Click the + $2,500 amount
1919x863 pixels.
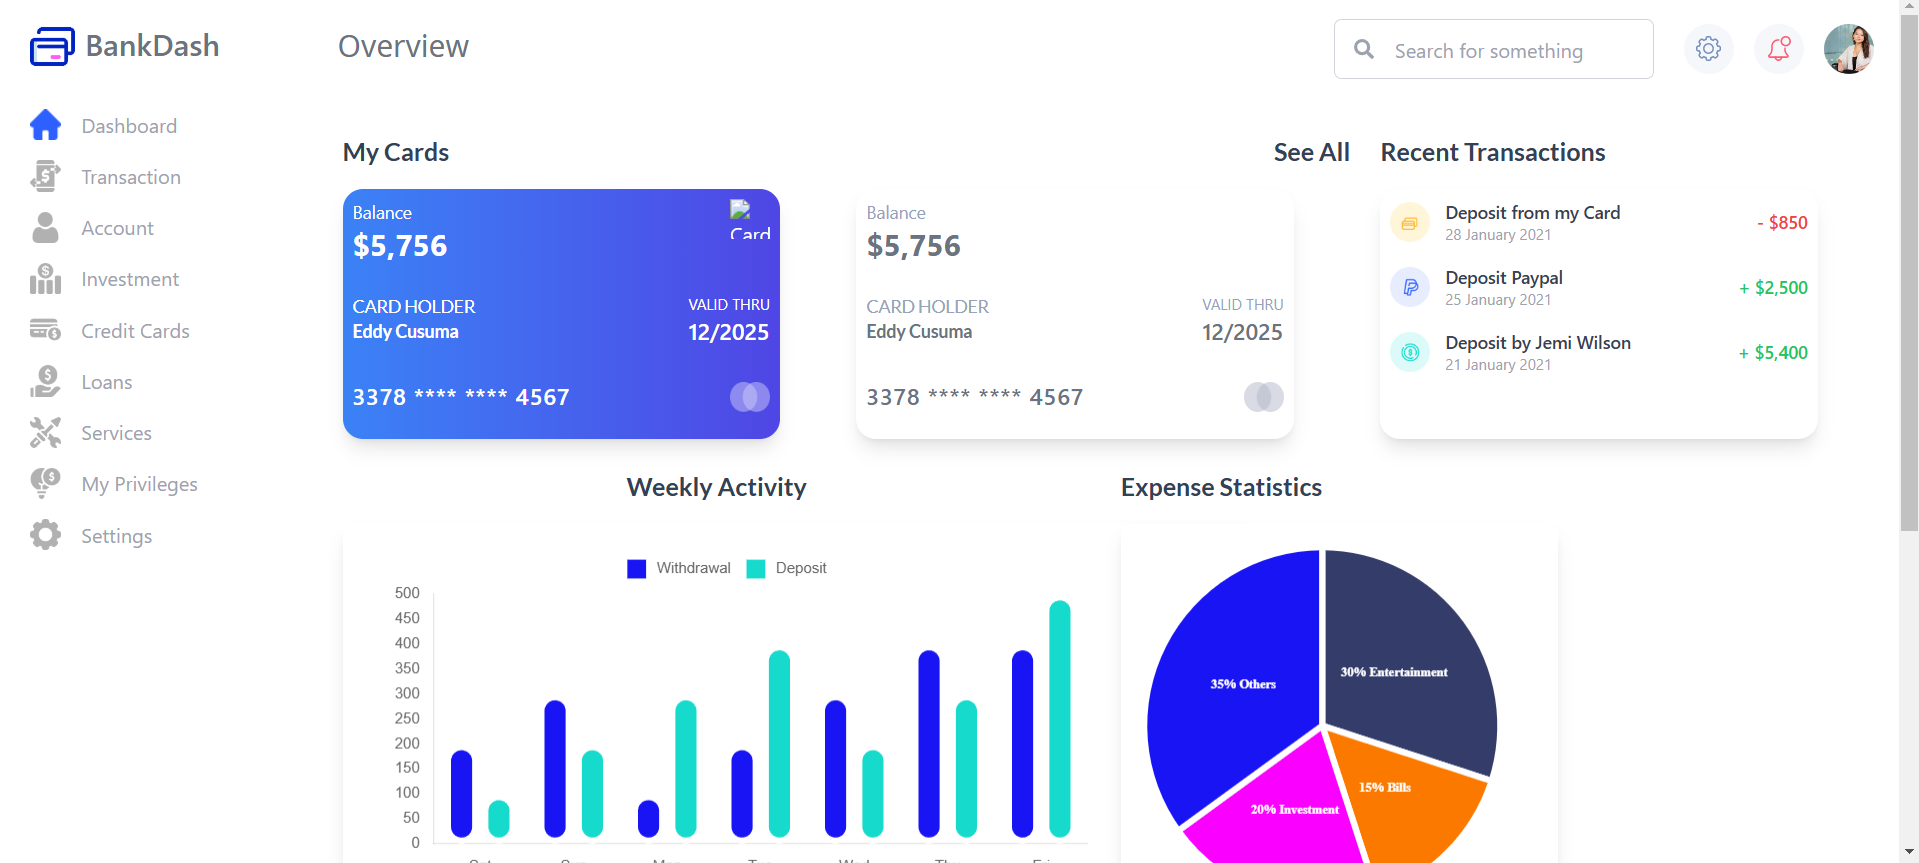pyautogui.click(x=1773, y=288)
